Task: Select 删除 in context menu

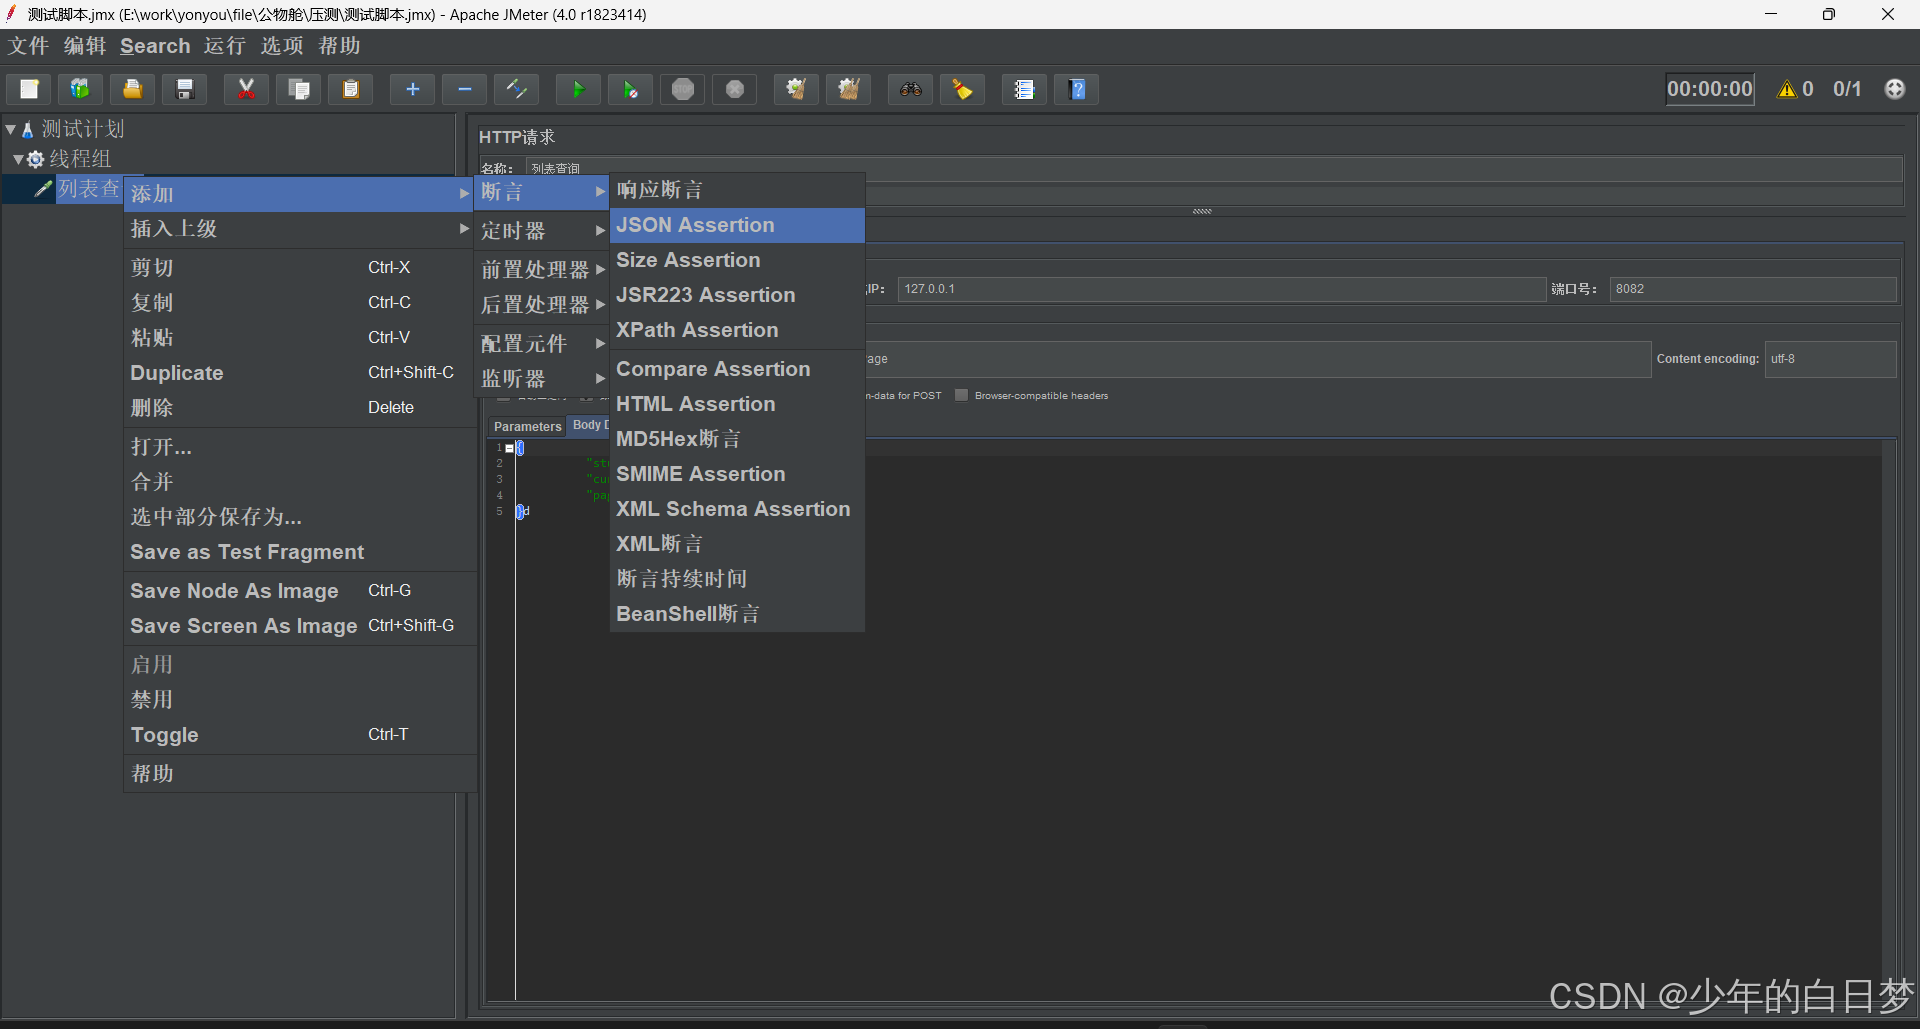Action: 299,408
